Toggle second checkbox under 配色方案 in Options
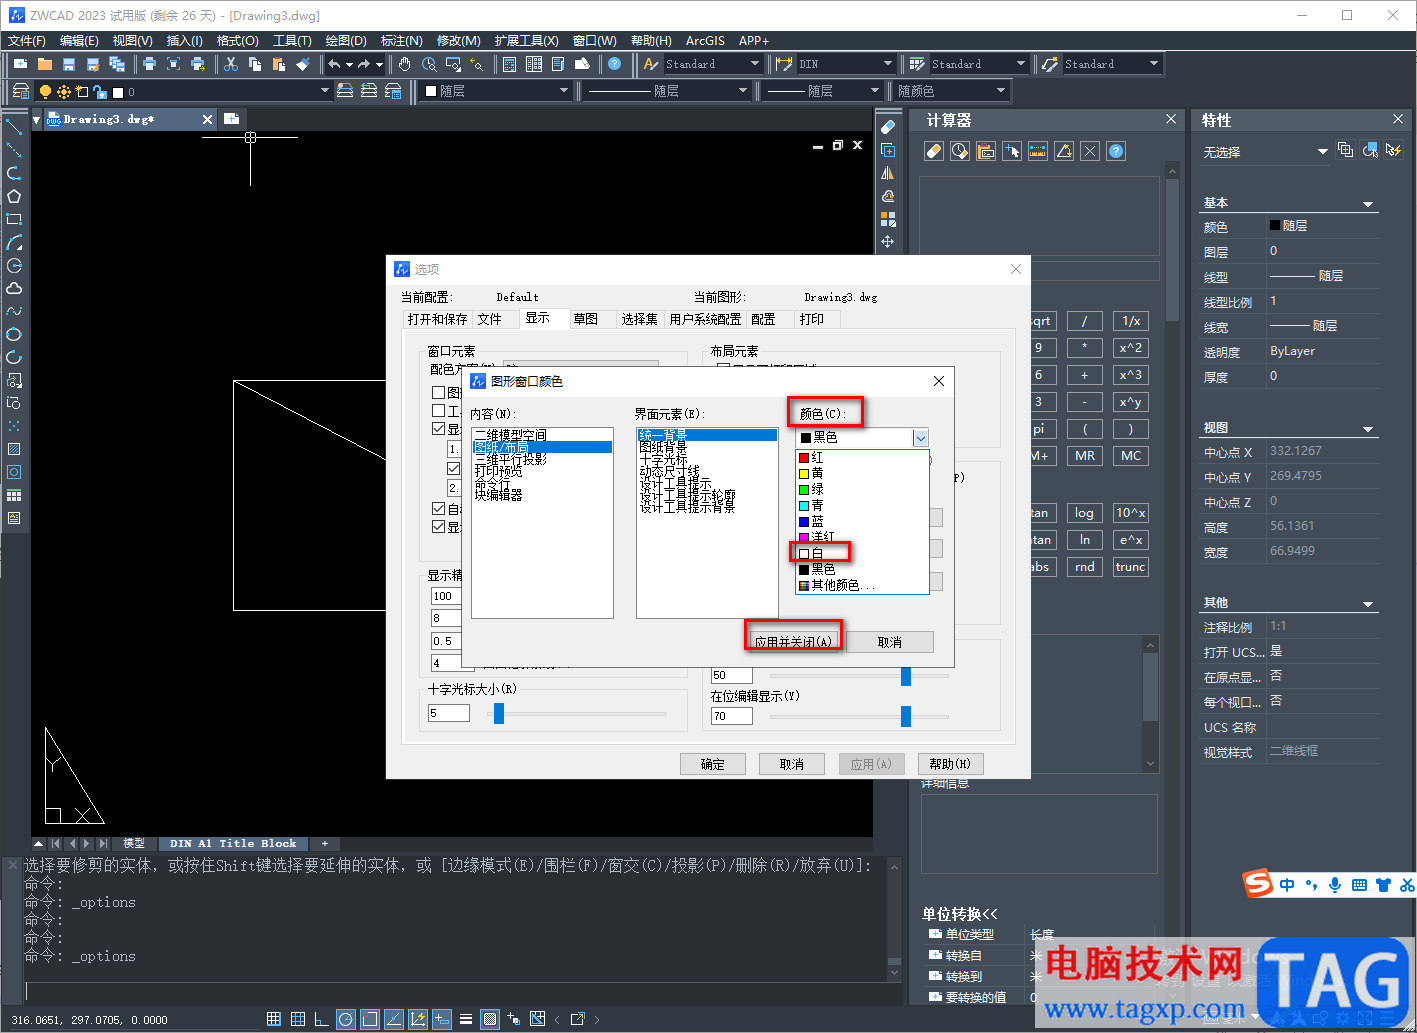The width and height of the screenshot is (1417, 1033). click(x=438, y=410)
